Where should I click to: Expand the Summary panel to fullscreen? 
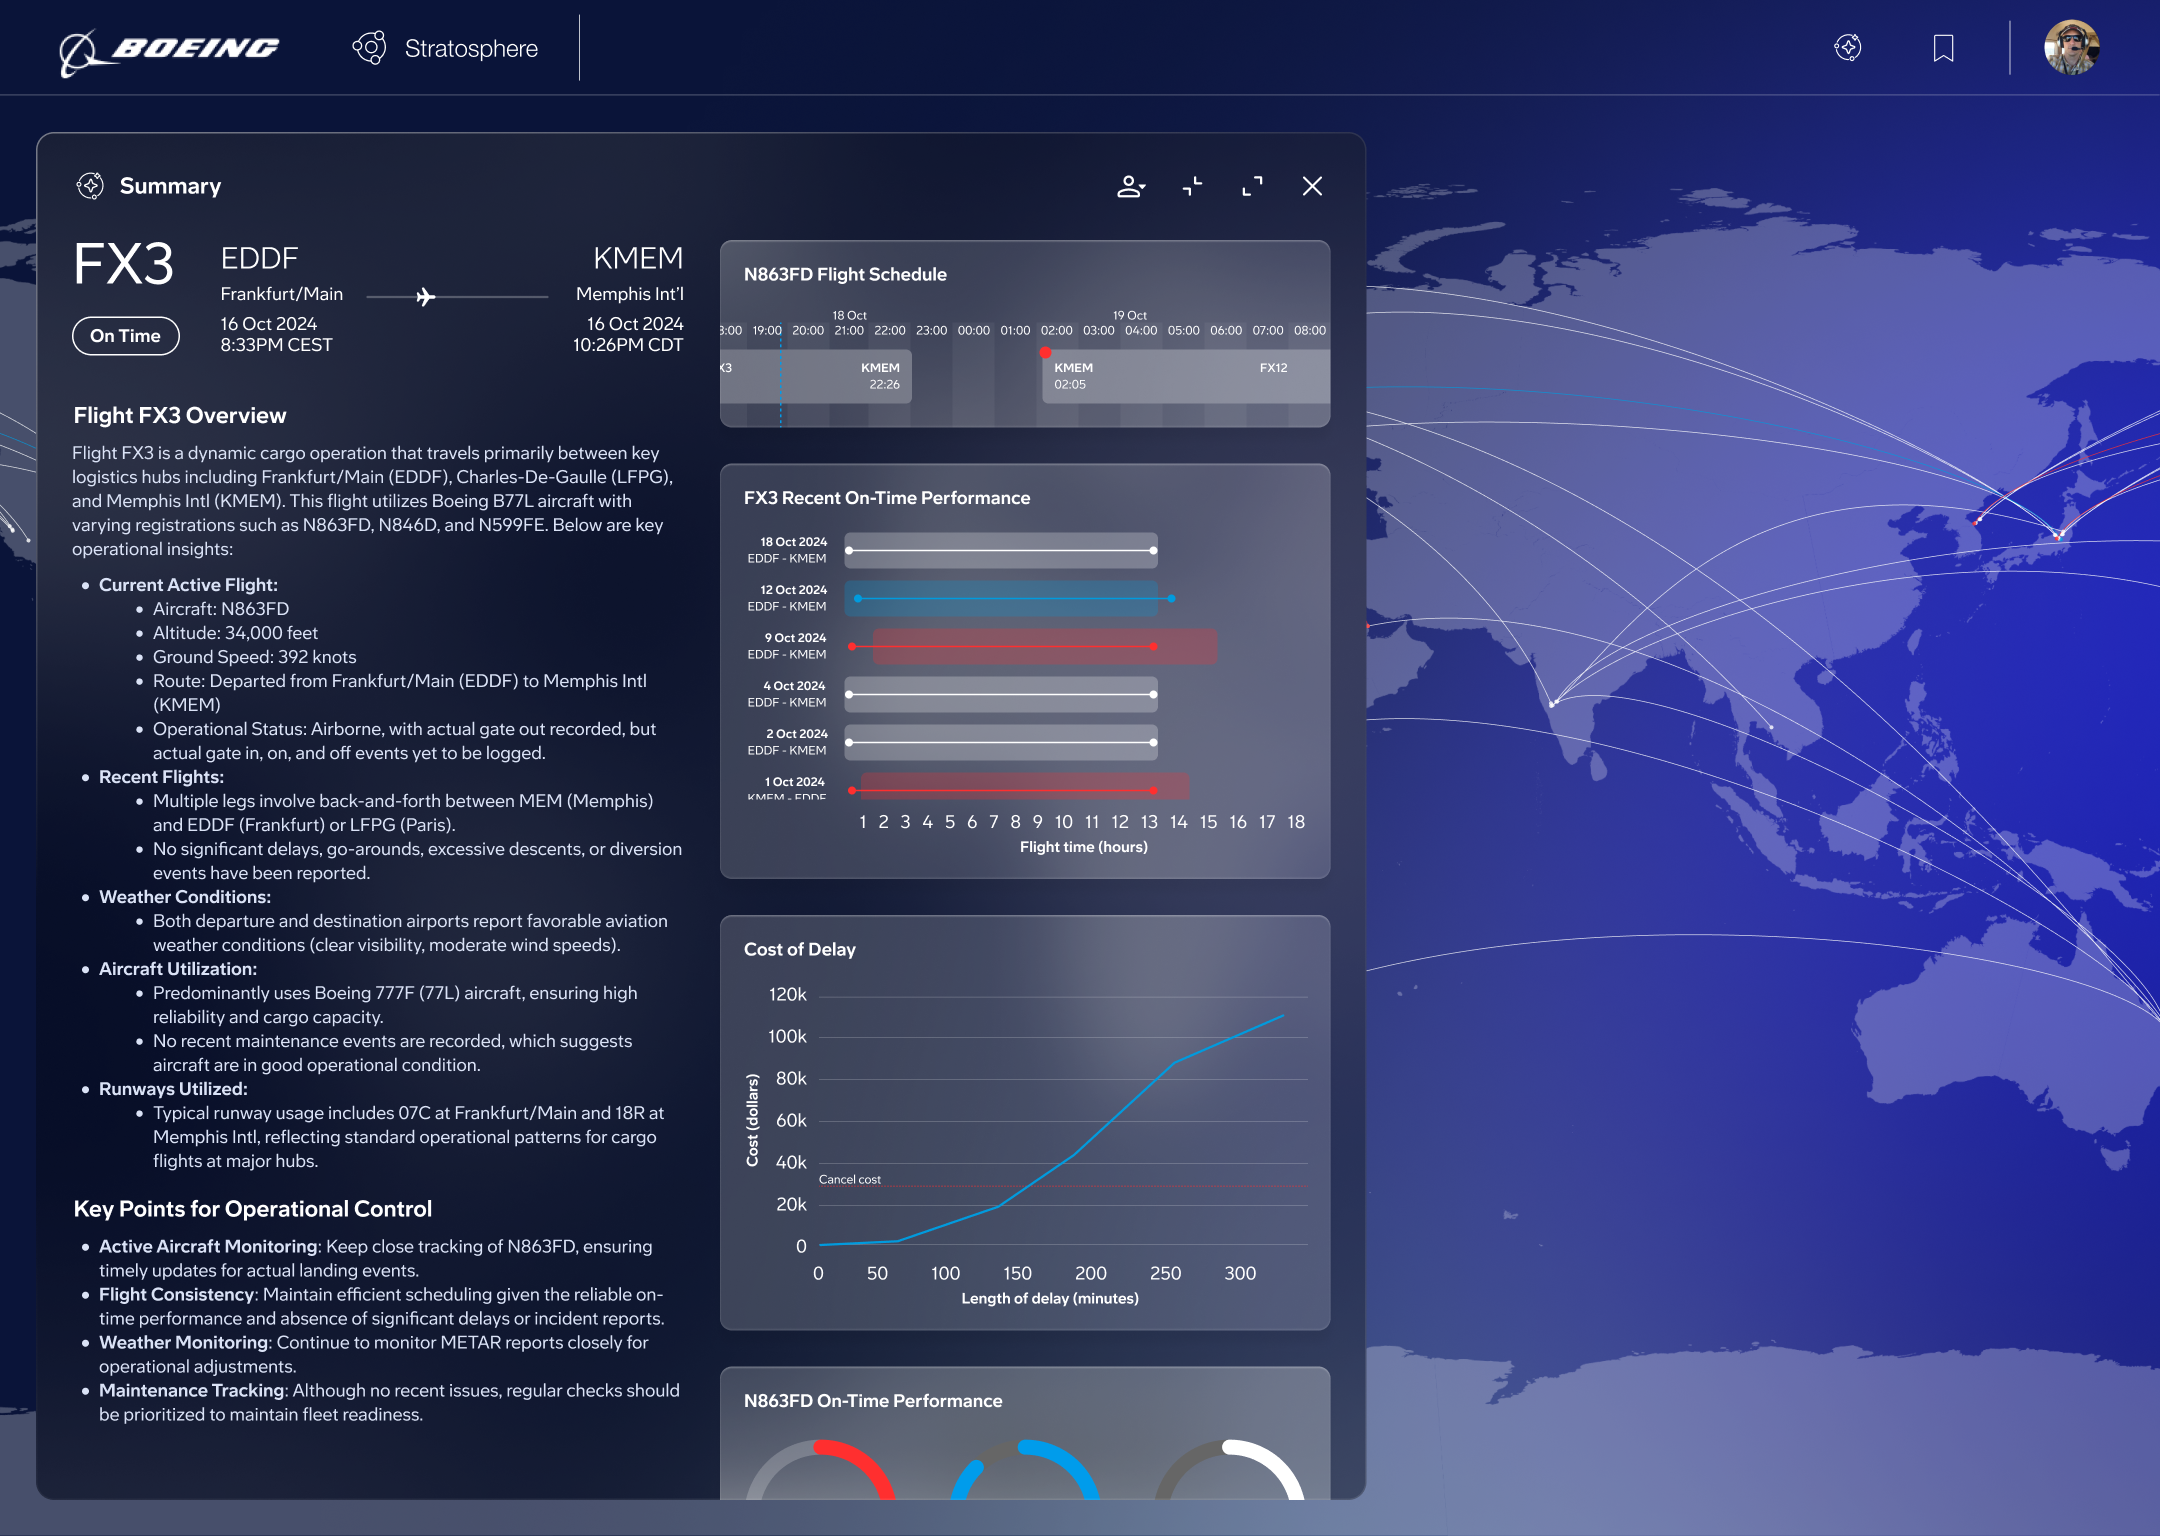point(1252,186)
